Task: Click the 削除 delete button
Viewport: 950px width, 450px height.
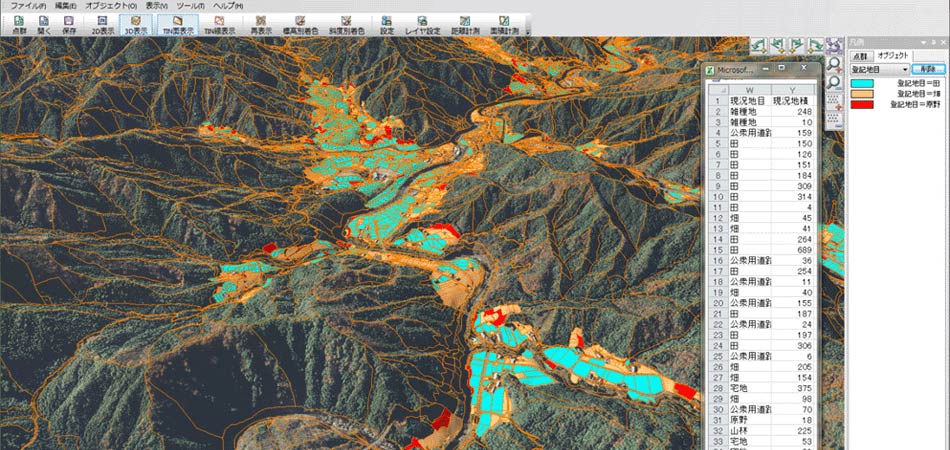Action: [x=929, y=70]
